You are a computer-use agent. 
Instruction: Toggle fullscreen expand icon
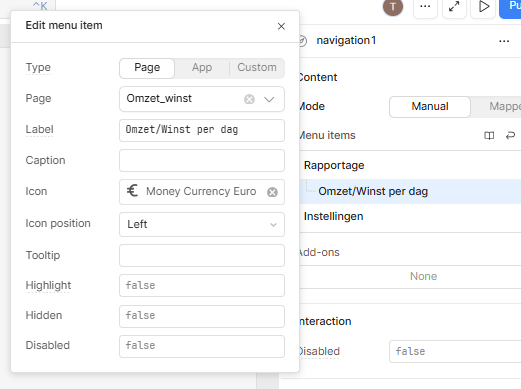coord(454,7)
